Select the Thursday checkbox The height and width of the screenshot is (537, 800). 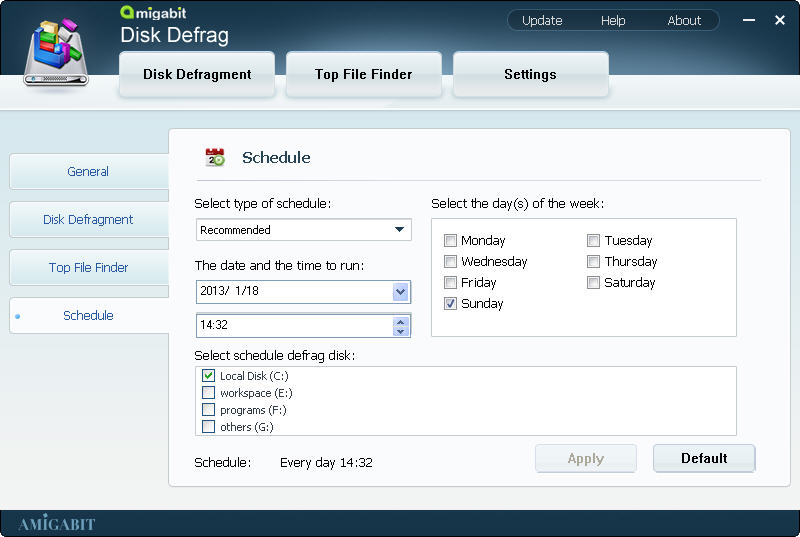(x=593, y=262)
